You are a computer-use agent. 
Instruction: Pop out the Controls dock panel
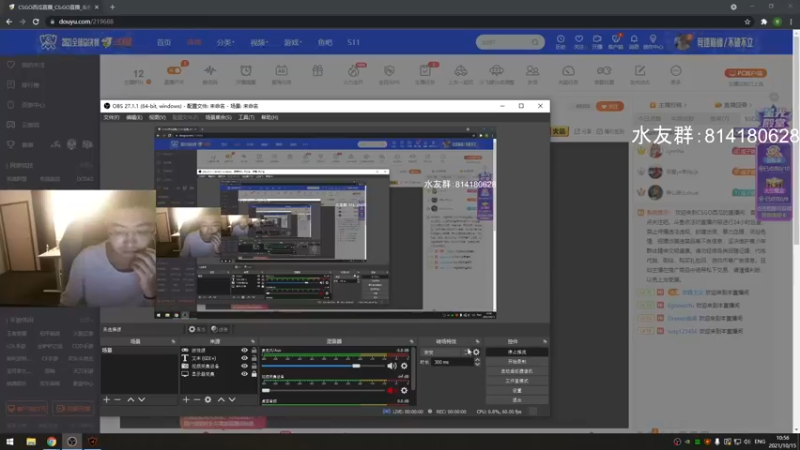[x=545, y=341]
